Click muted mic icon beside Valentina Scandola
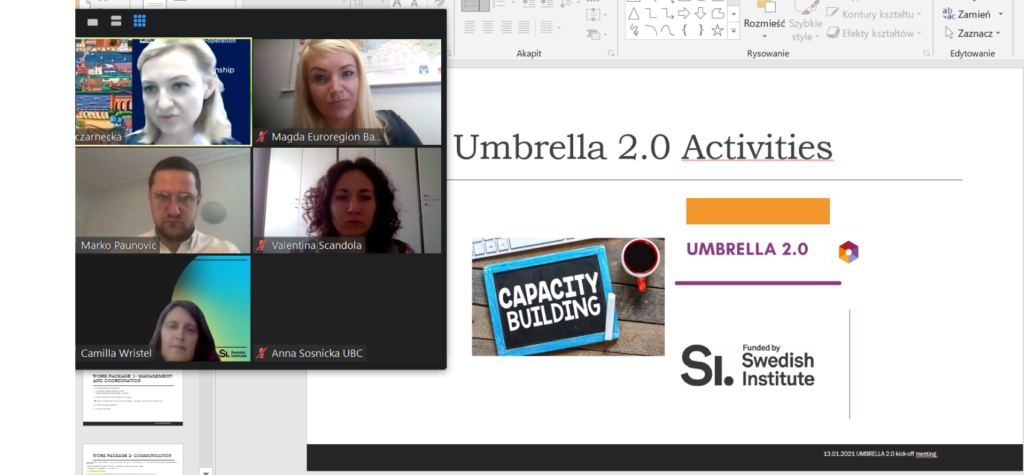 [x=262, y=246]
